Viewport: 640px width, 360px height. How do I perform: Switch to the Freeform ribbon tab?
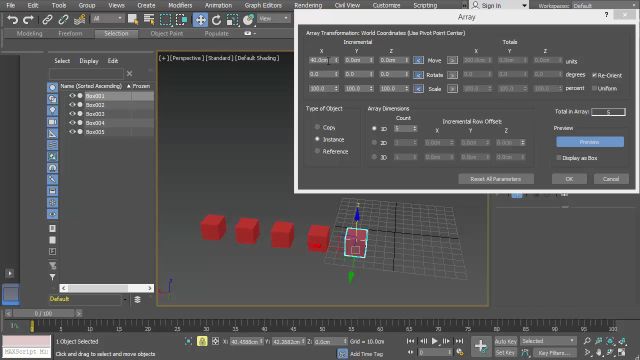click(x=70, y=33)
